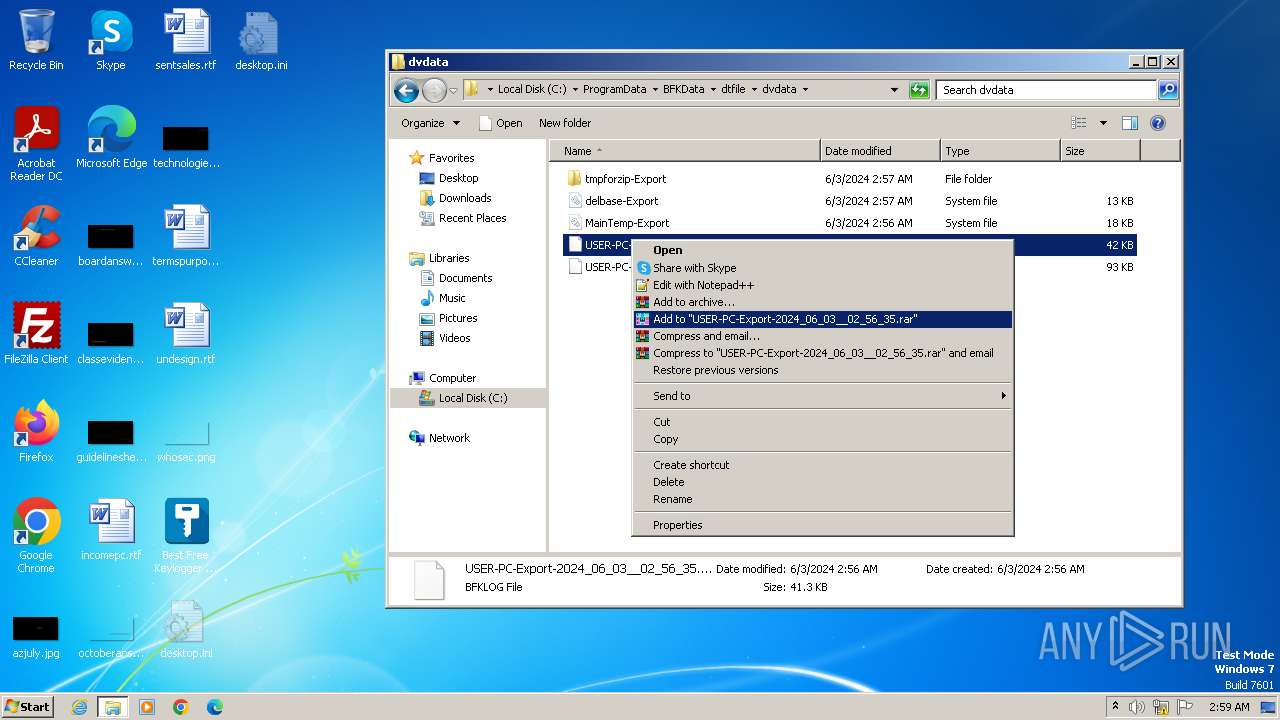Select Create shortcut menu entry
This screenshot has height=720, width=1280.
[x=823, y=465]
